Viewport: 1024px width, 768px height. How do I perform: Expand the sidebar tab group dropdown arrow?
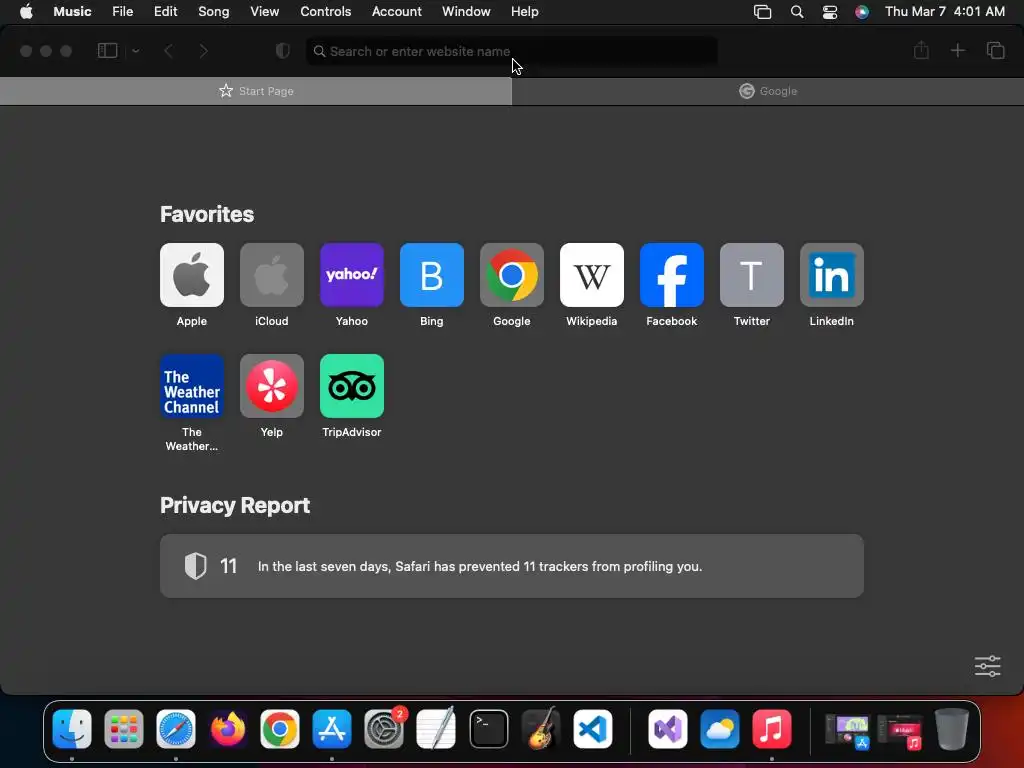click(x=136, y=51)
